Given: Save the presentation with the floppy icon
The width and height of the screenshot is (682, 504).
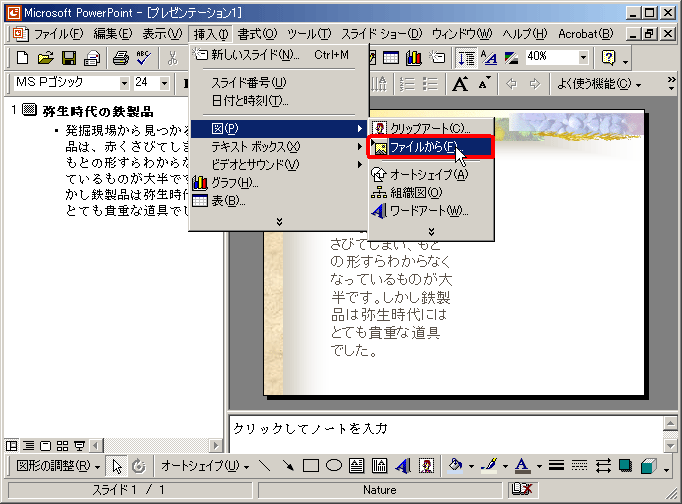Looking at the screenshot, I should coord(69,57).
